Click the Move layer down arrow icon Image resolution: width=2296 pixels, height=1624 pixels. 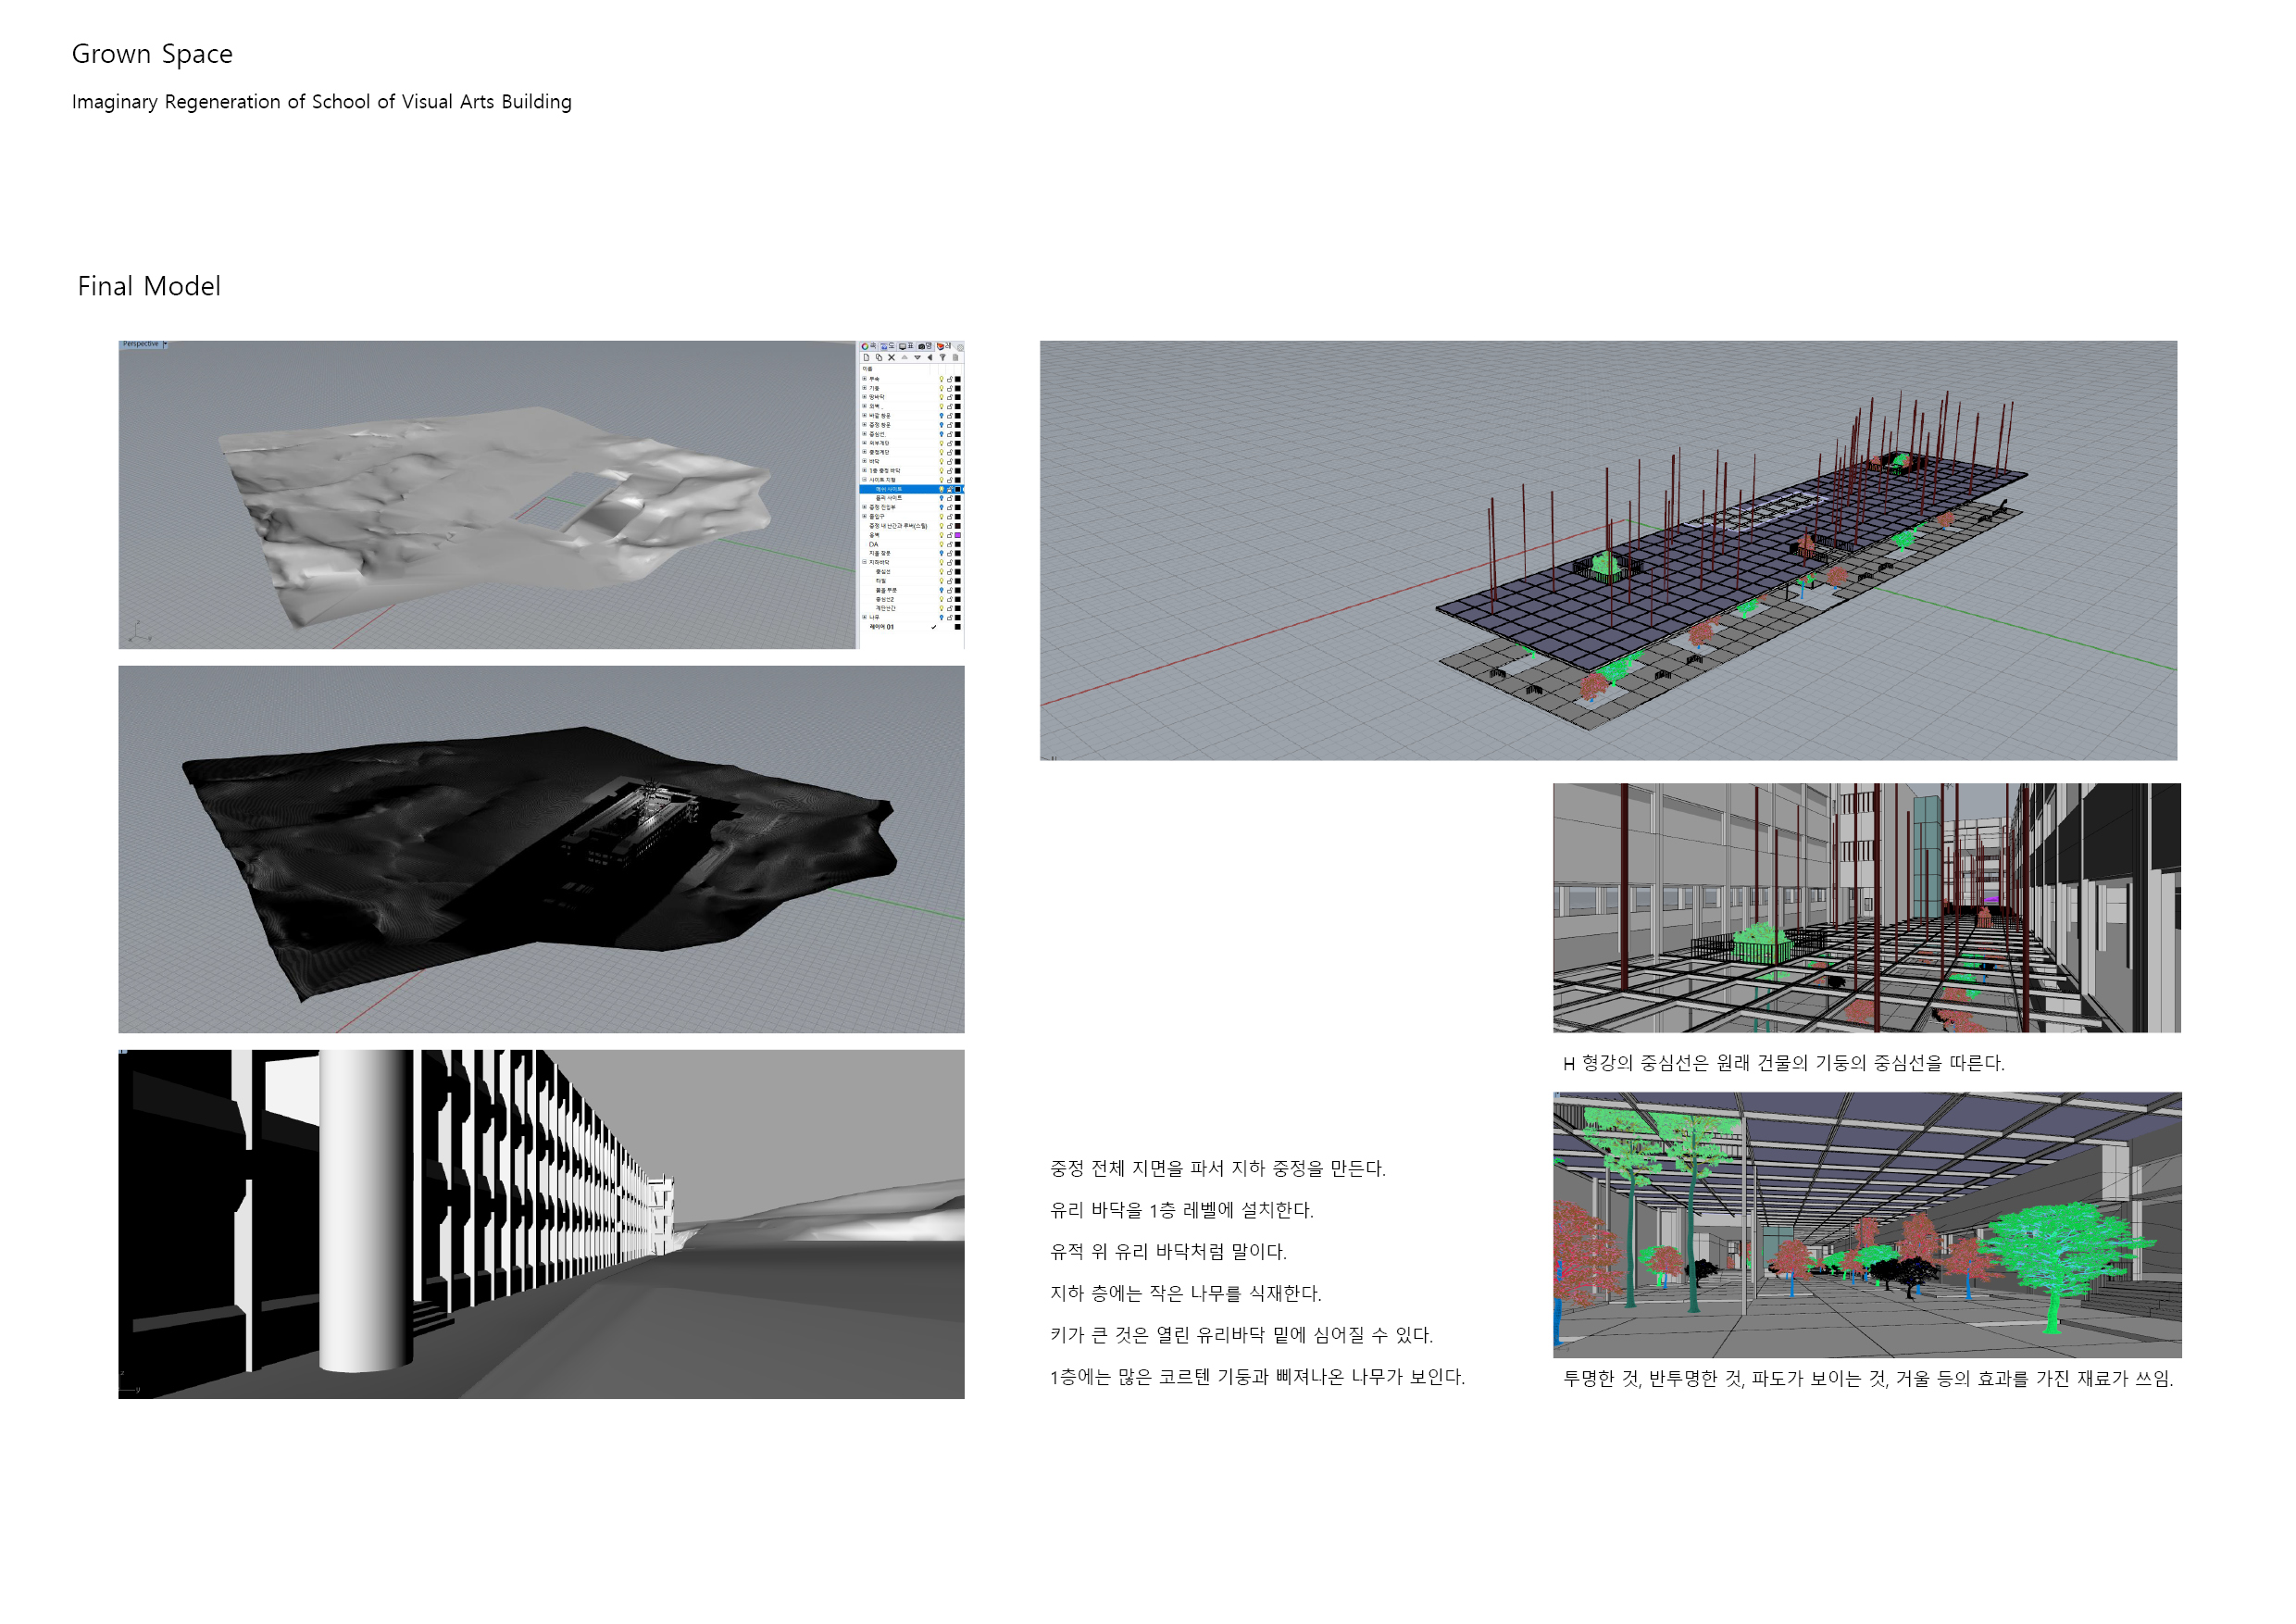coord(918,358)
